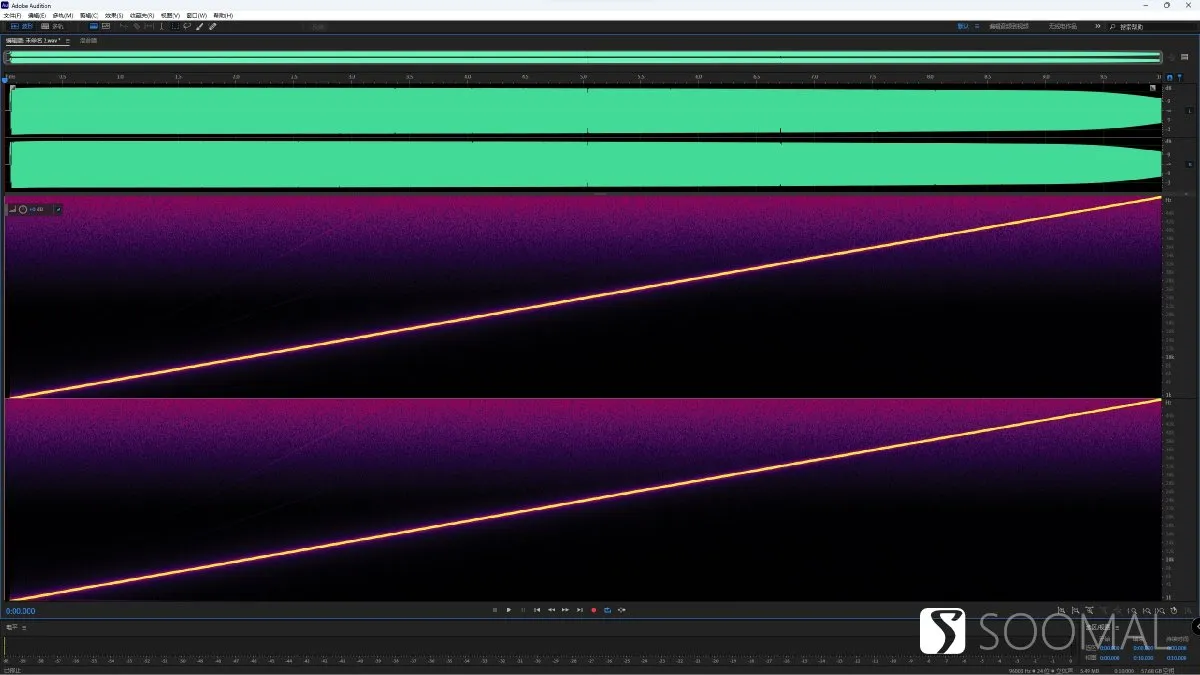Move playhead to next marker
The image size is (1200, 675).
click(x=579, y=609)
